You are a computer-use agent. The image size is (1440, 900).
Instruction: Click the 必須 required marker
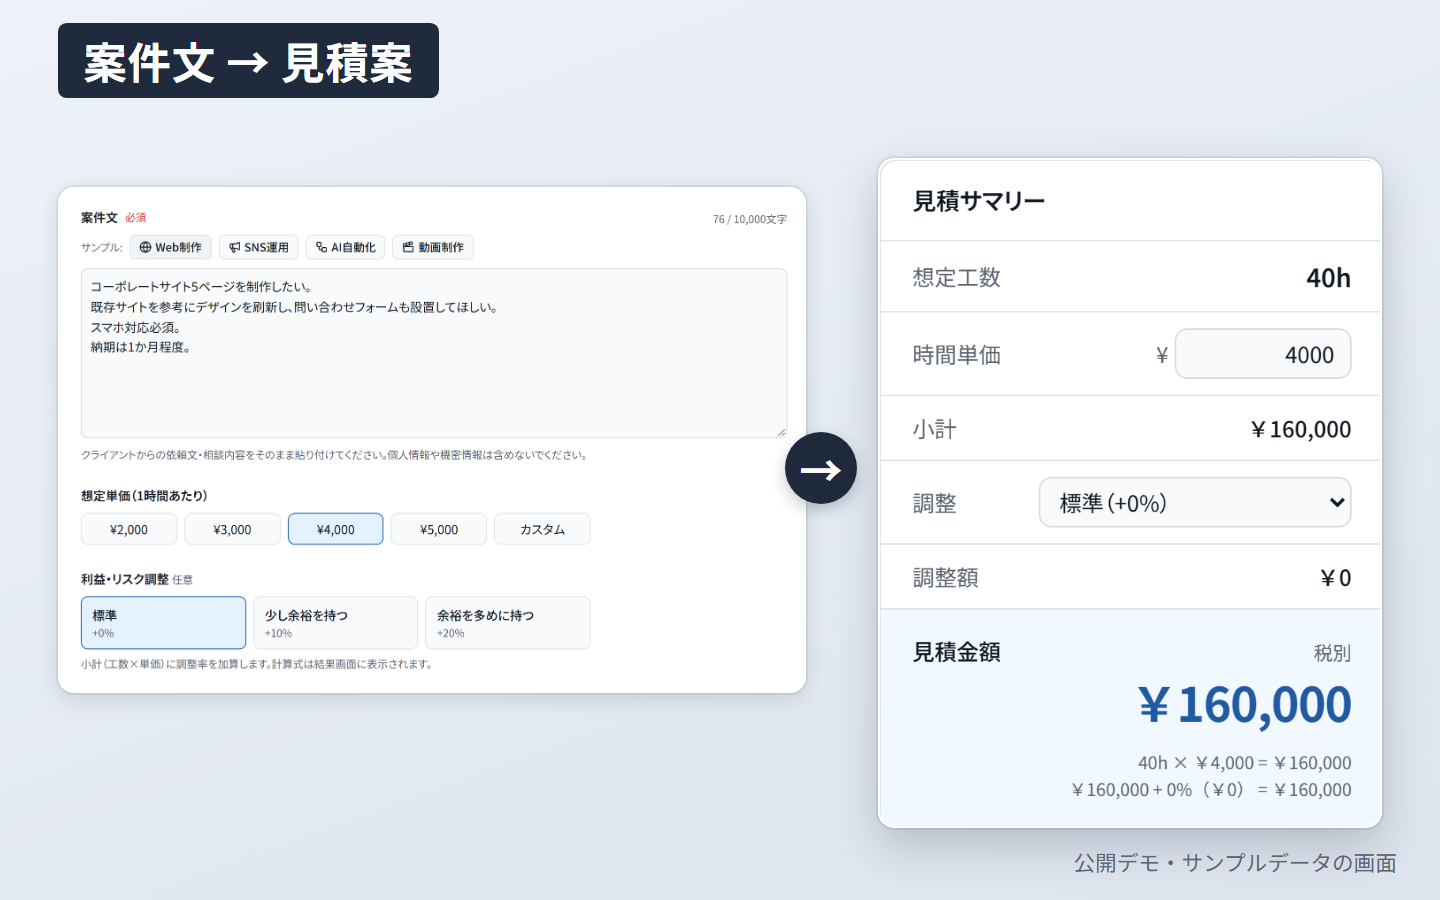[136, 217]
